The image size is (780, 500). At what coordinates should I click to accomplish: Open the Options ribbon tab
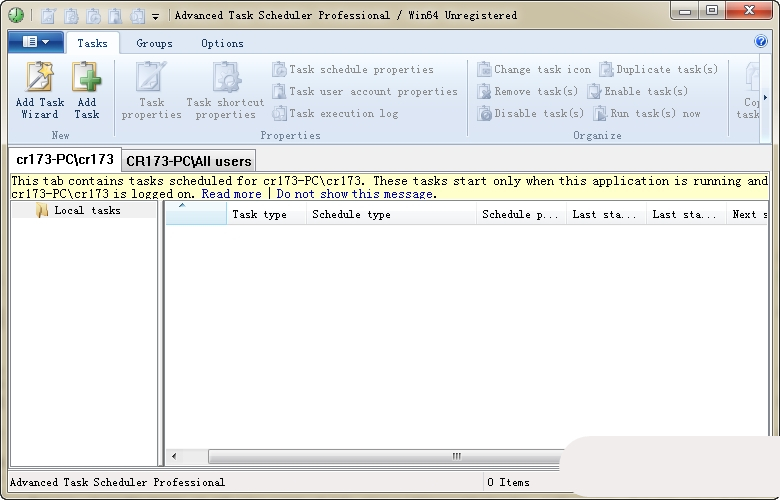coord(222,43)
